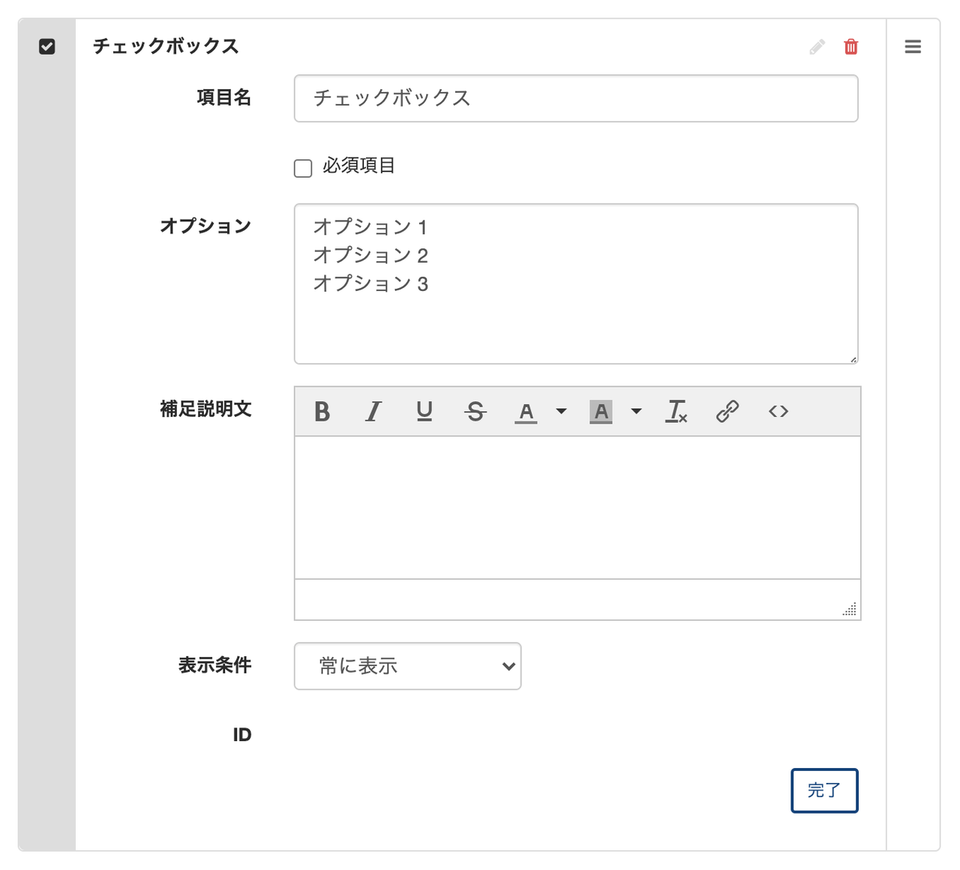This screenshot has width=960, height=870.
Task: Click the clear formatting icon
Action: click(x=677, y=411)
